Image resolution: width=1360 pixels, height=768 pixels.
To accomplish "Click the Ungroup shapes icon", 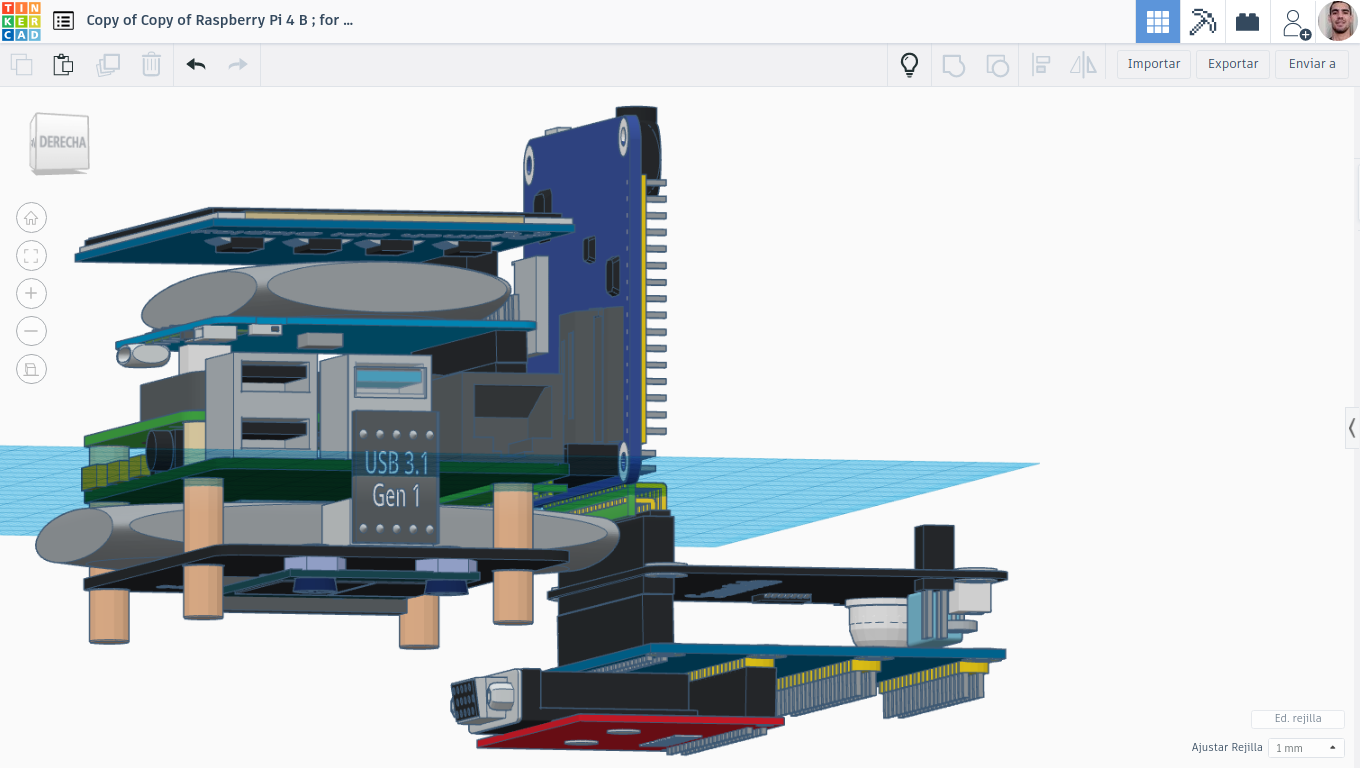I will pos(997,65).
